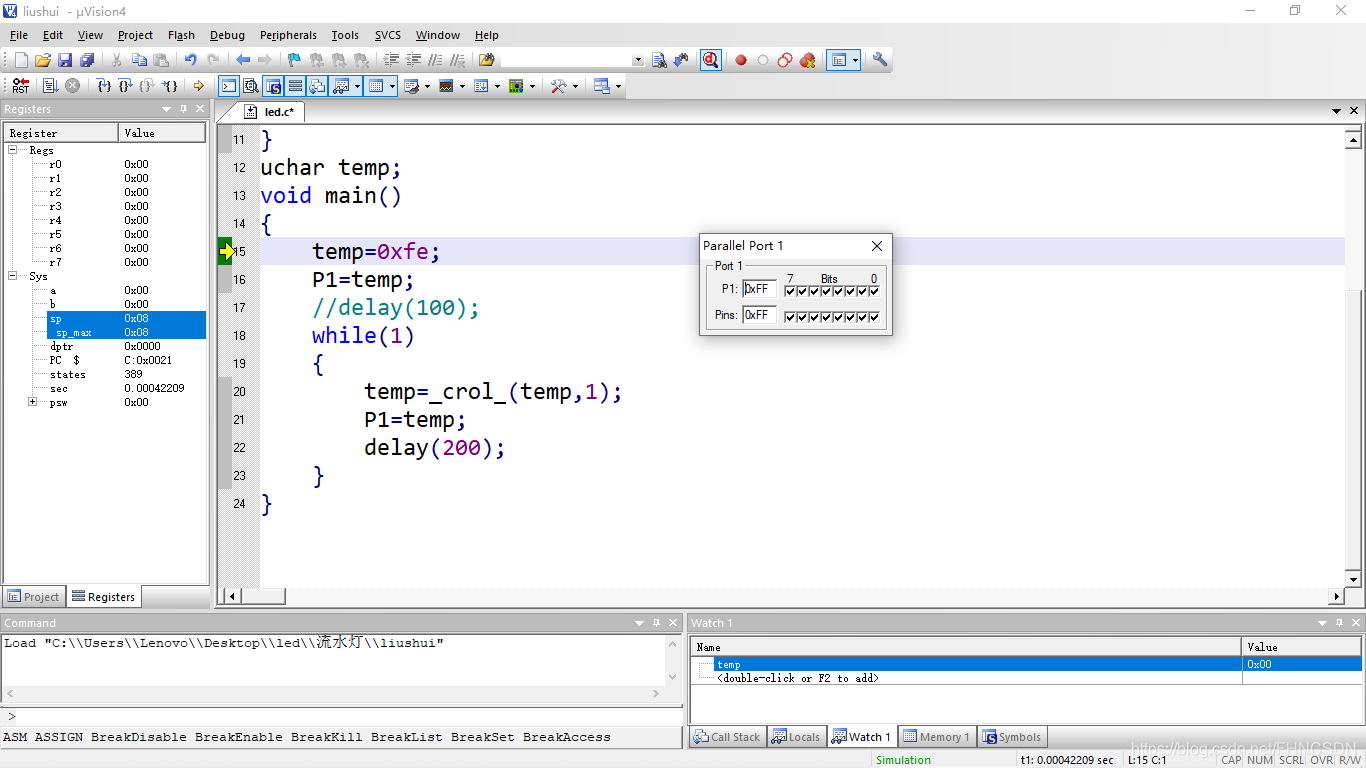Screen dimensions: 1366x768
Task: Select the temp variable row in Watch 1
Action: (x=729, y=664)
